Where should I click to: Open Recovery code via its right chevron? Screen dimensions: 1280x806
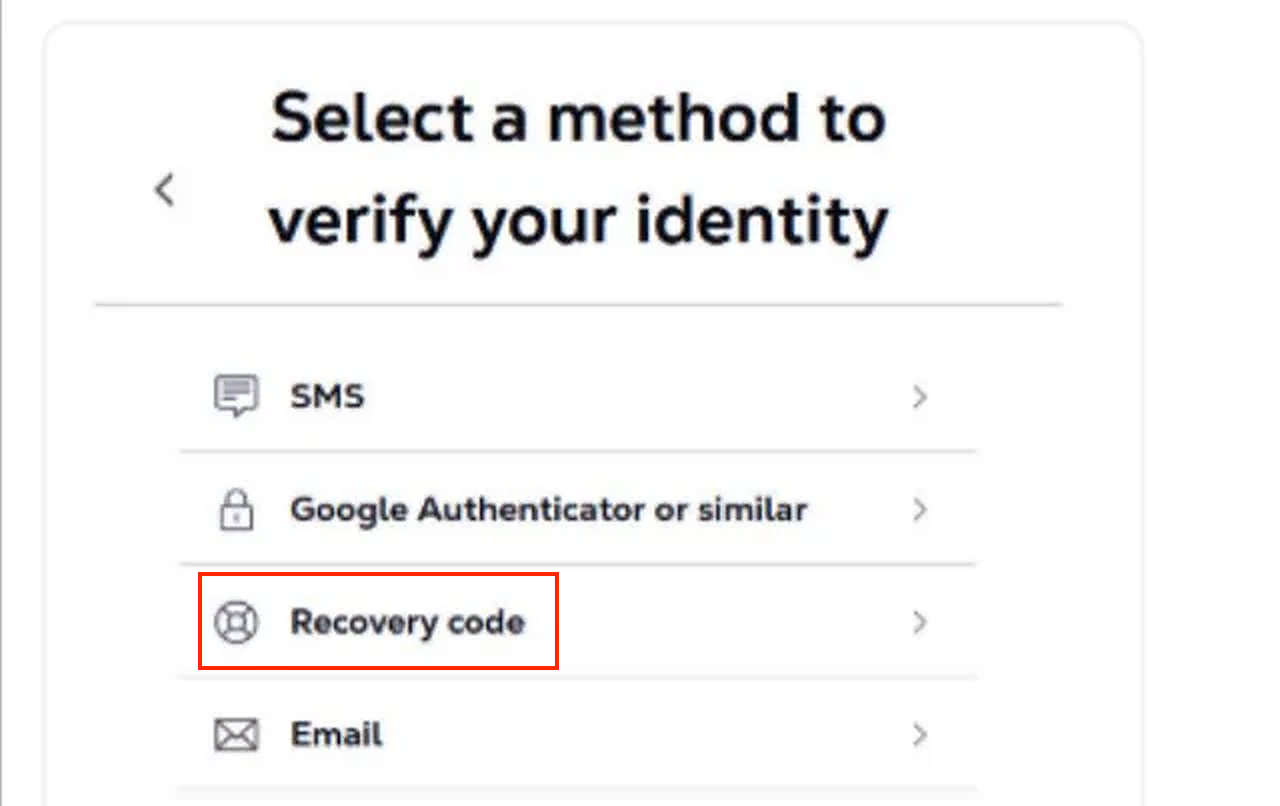920,623
